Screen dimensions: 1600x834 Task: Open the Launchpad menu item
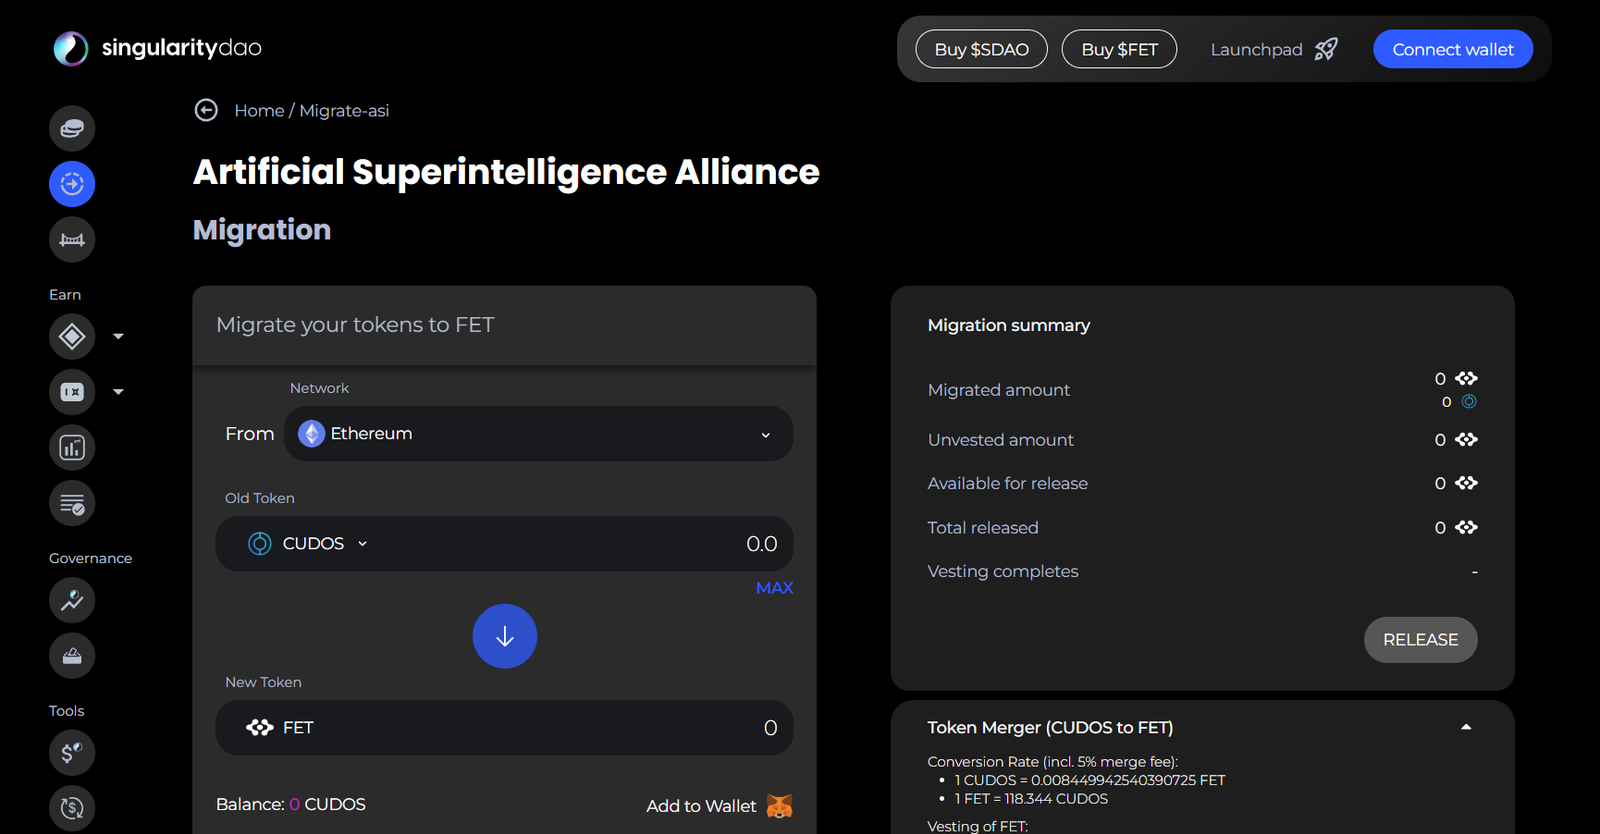click(x=1273, y=49)
